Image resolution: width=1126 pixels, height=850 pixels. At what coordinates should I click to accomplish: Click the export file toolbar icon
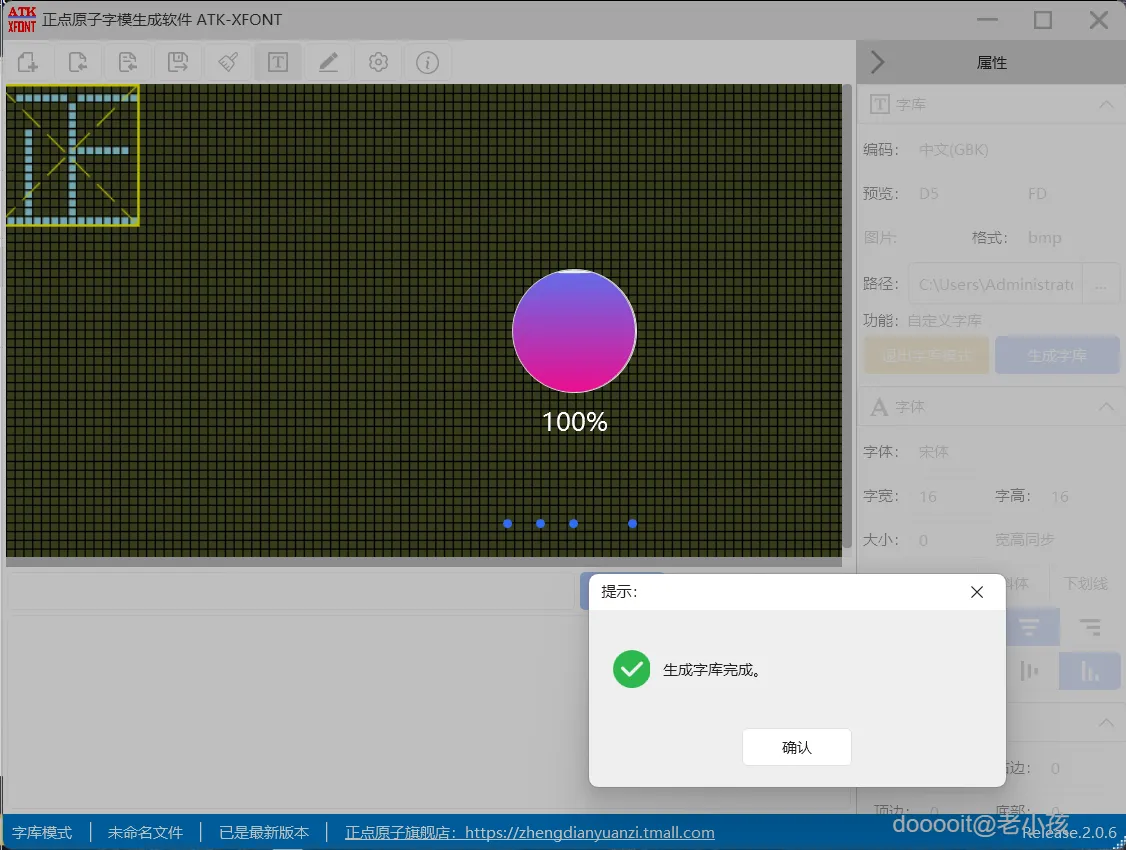click(128, 62)
